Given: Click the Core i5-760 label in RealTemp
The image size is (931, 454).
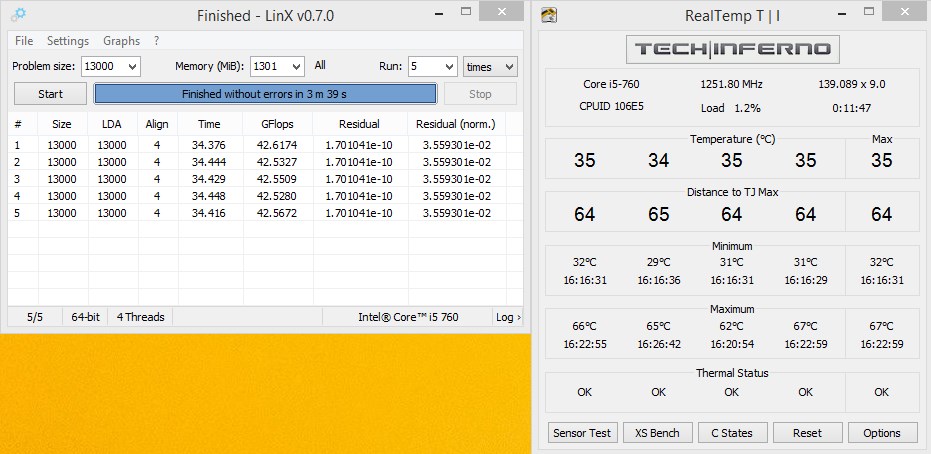Looking at the screenshot, I should [611, 84].
